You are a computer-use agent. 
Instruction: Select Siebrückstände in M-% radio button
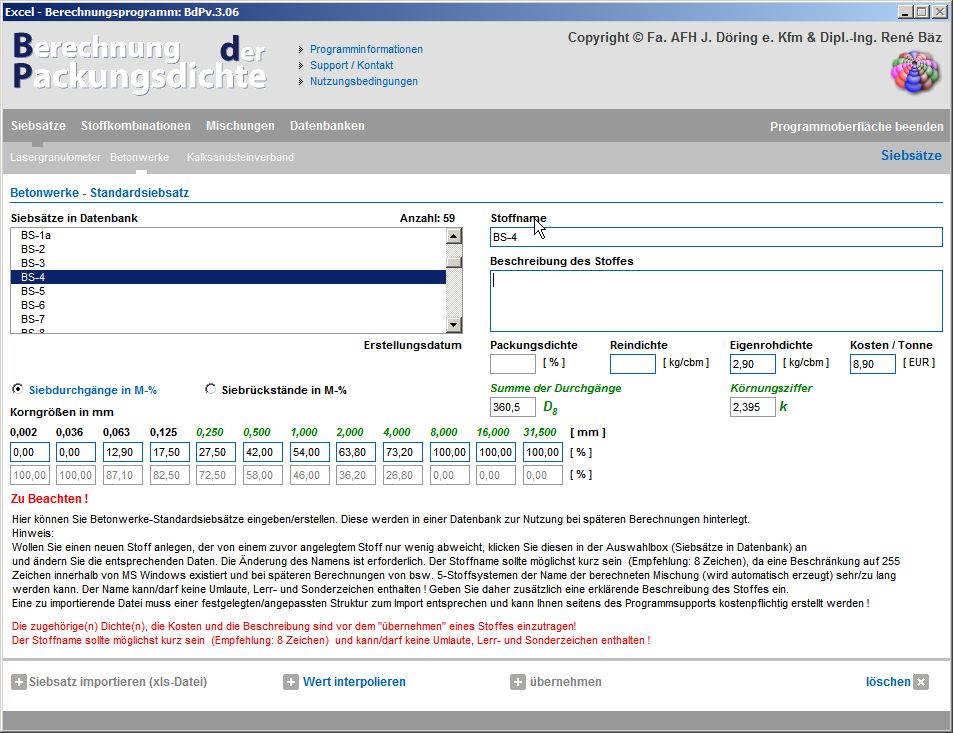tap(210, 389)
